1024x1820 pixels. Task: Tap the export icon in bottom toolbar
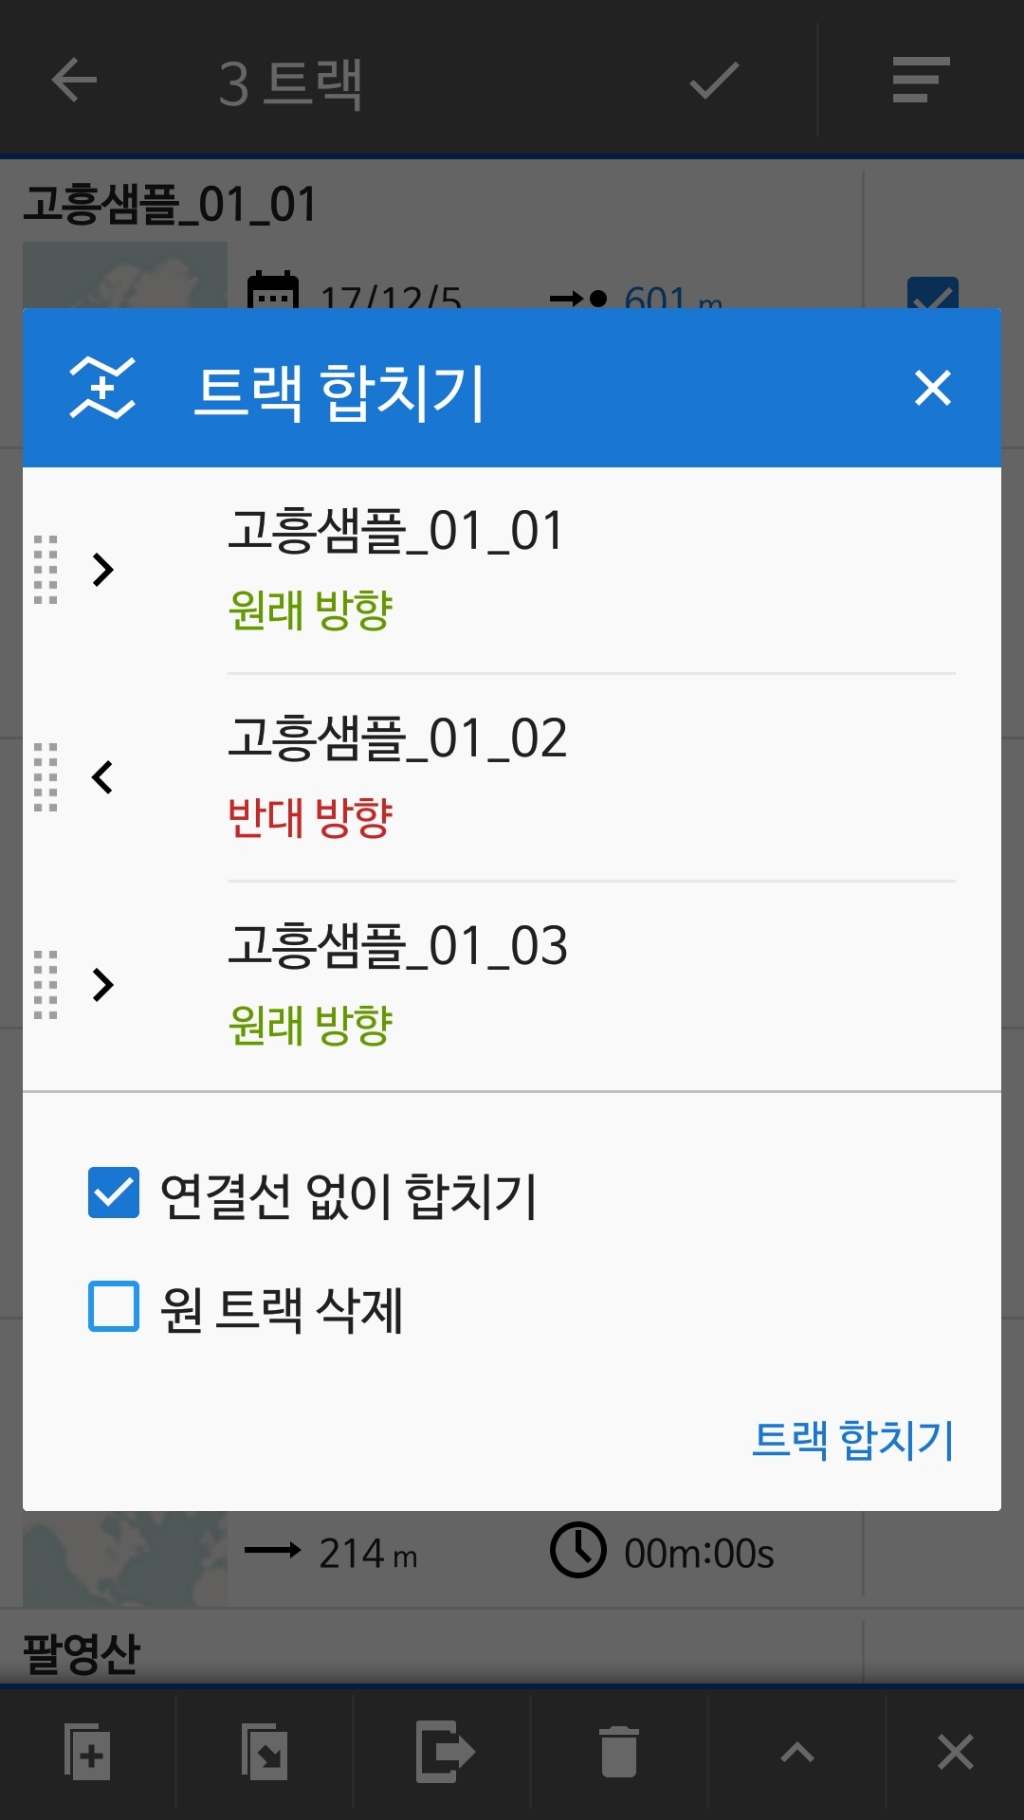point(443,1752)
